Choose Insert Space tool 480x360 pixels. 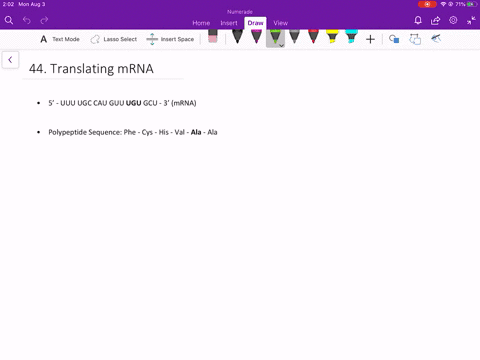170,39
